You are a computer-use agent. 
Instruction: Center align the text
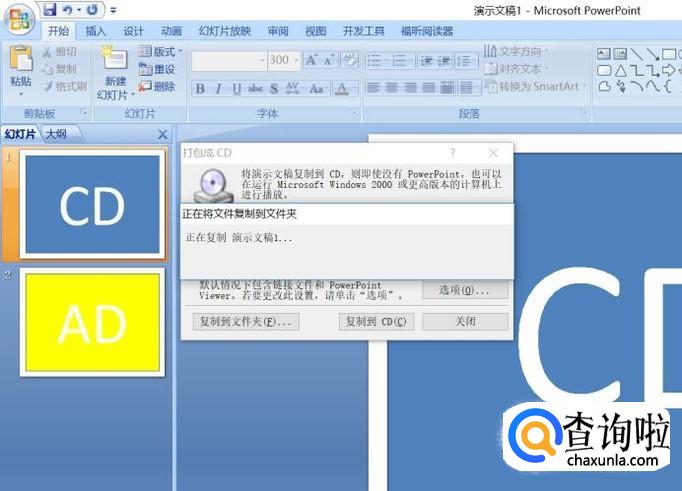pyautogui.click(x=391, y=88)
